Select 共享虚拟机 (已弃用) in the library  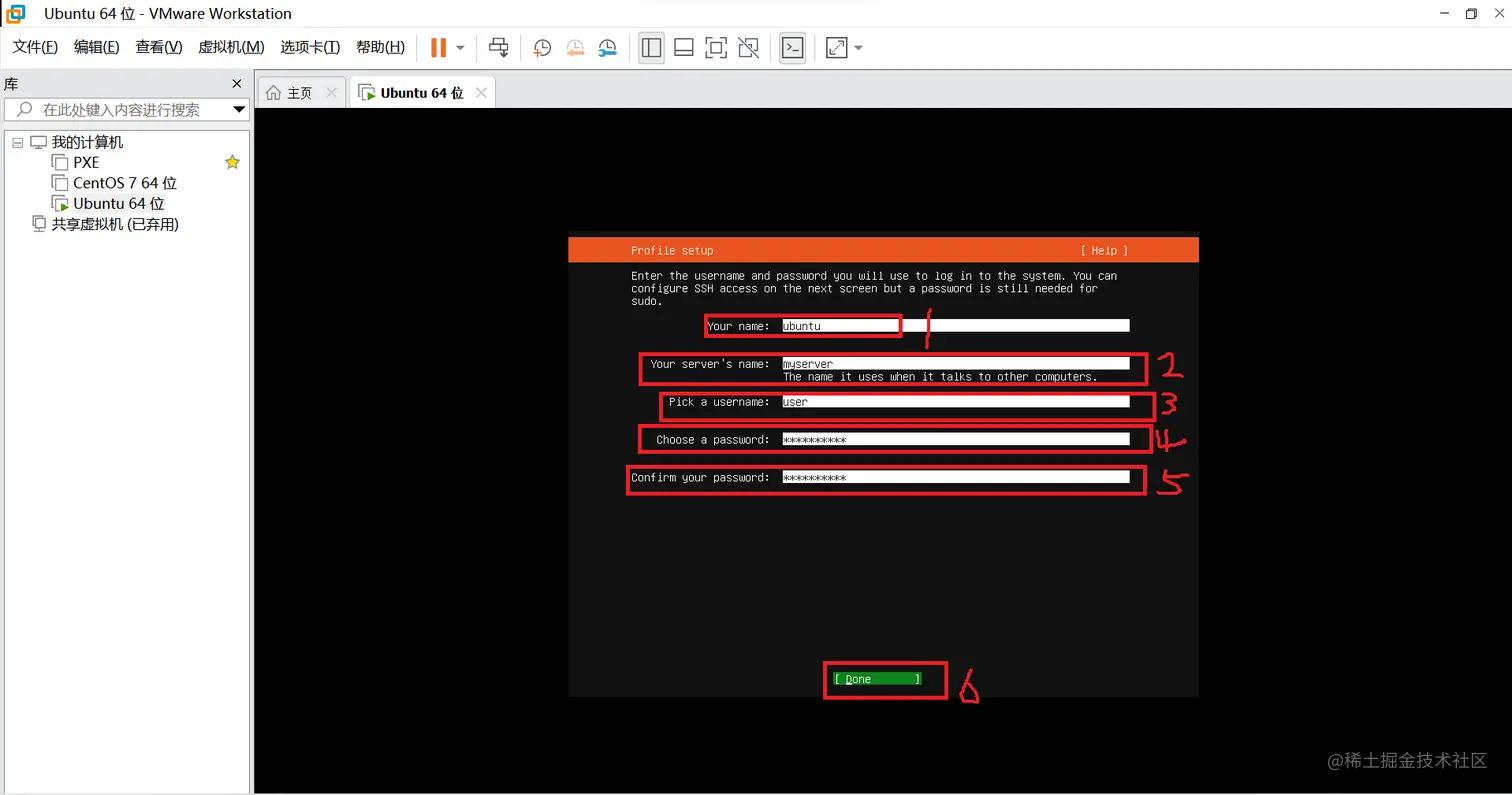(115, 224)
